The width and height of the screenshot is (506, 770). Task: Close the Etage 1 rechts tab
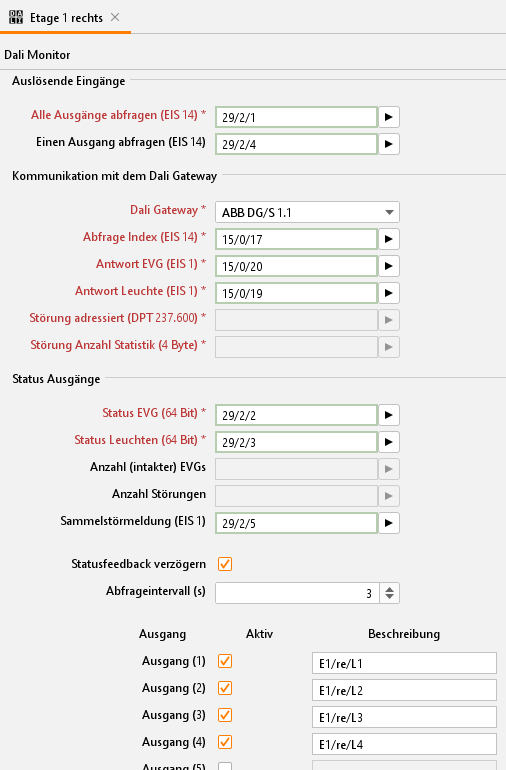[115, 17]
